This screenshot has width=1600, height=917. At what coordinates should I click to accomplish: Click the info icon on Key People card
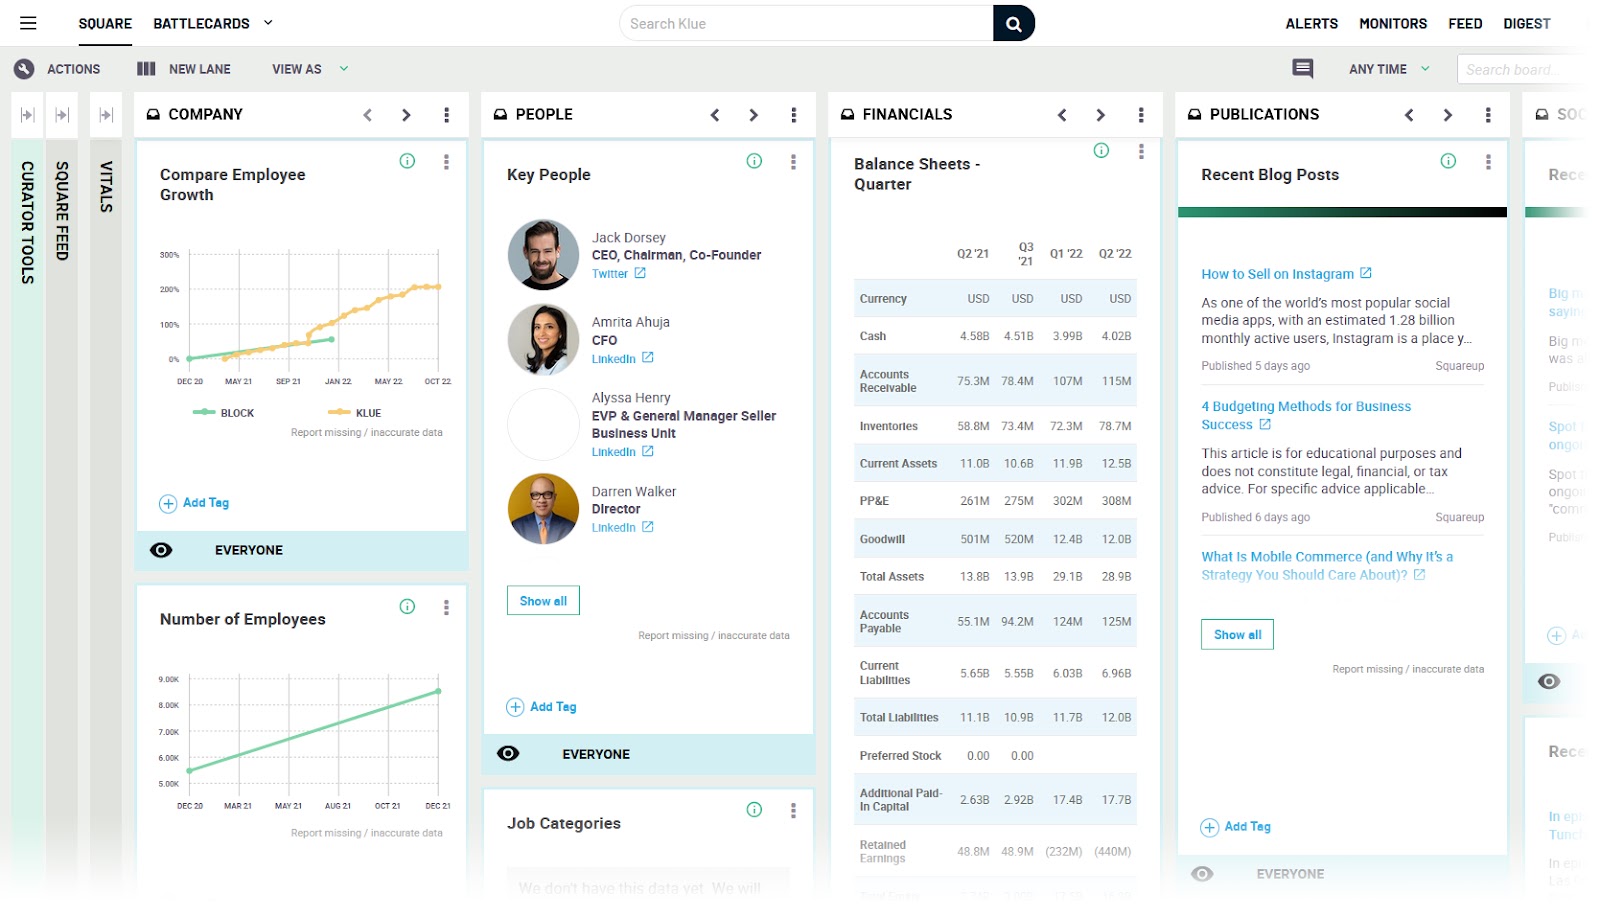(x=754, y=160)
